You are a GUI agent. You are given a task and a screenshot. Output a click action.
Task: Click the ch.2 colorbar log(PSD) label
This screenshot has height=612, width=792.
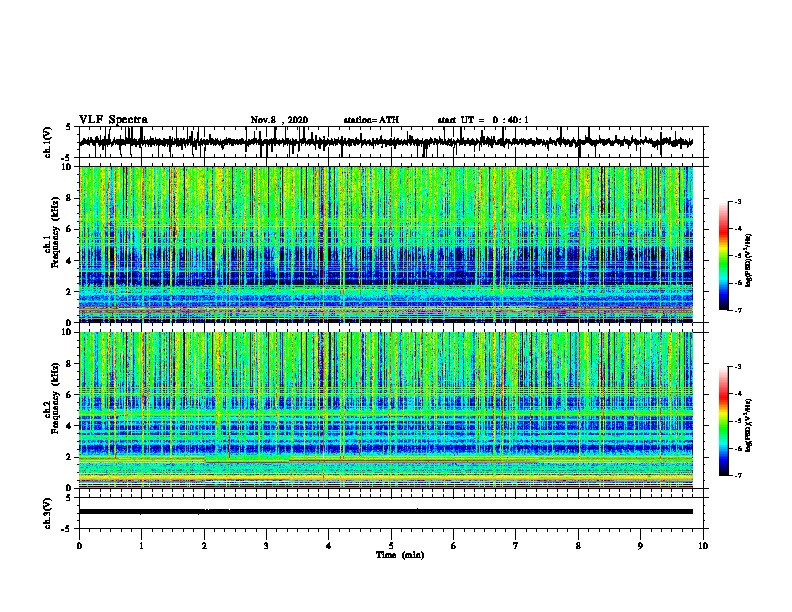[x=748, y=425]
